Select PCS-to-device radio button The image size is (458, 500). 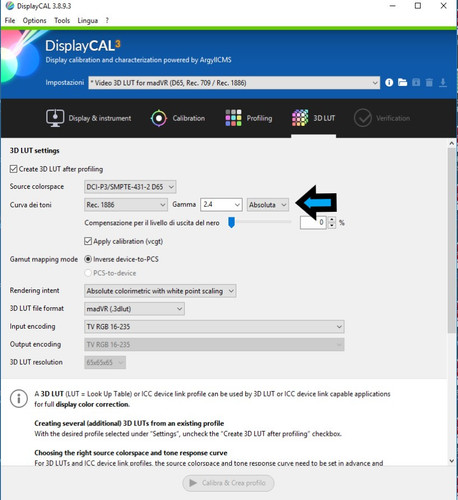(x=88, y=273)
